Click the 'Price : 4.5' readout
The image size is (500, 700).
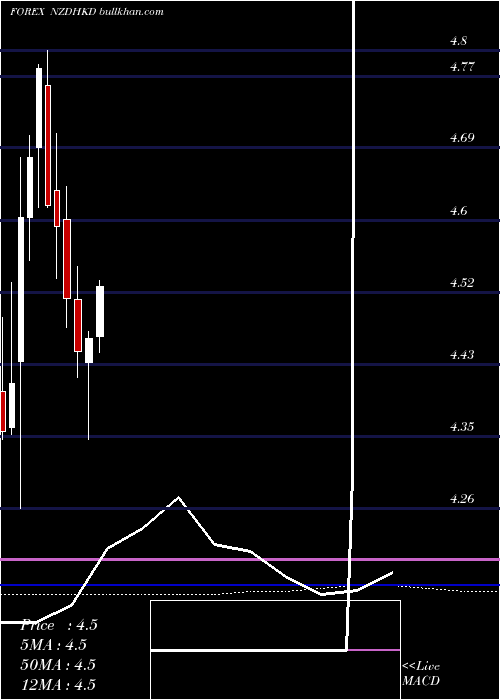(x=59, y=625)
